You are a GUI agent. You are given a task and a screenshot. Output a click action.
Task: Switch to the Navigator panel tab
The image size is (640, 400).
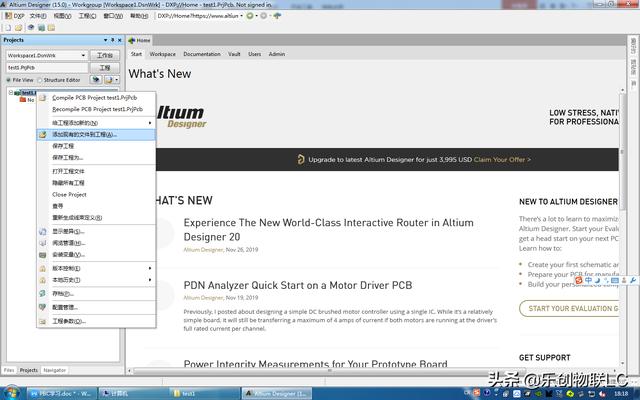(55, 370)
